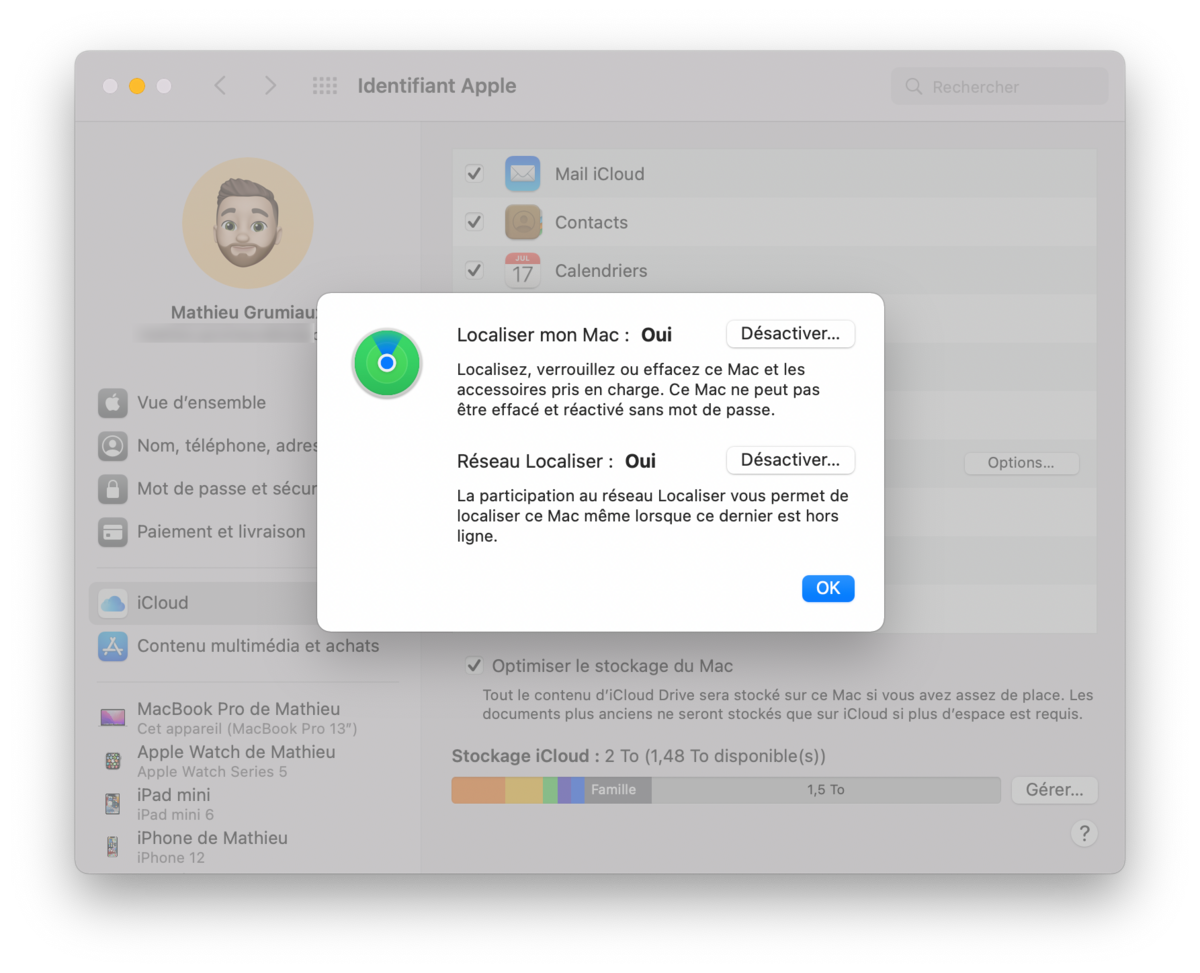Click the iPad mini device icon
The height and width of the screenshot is (973, 1200).
coord(113,804)
